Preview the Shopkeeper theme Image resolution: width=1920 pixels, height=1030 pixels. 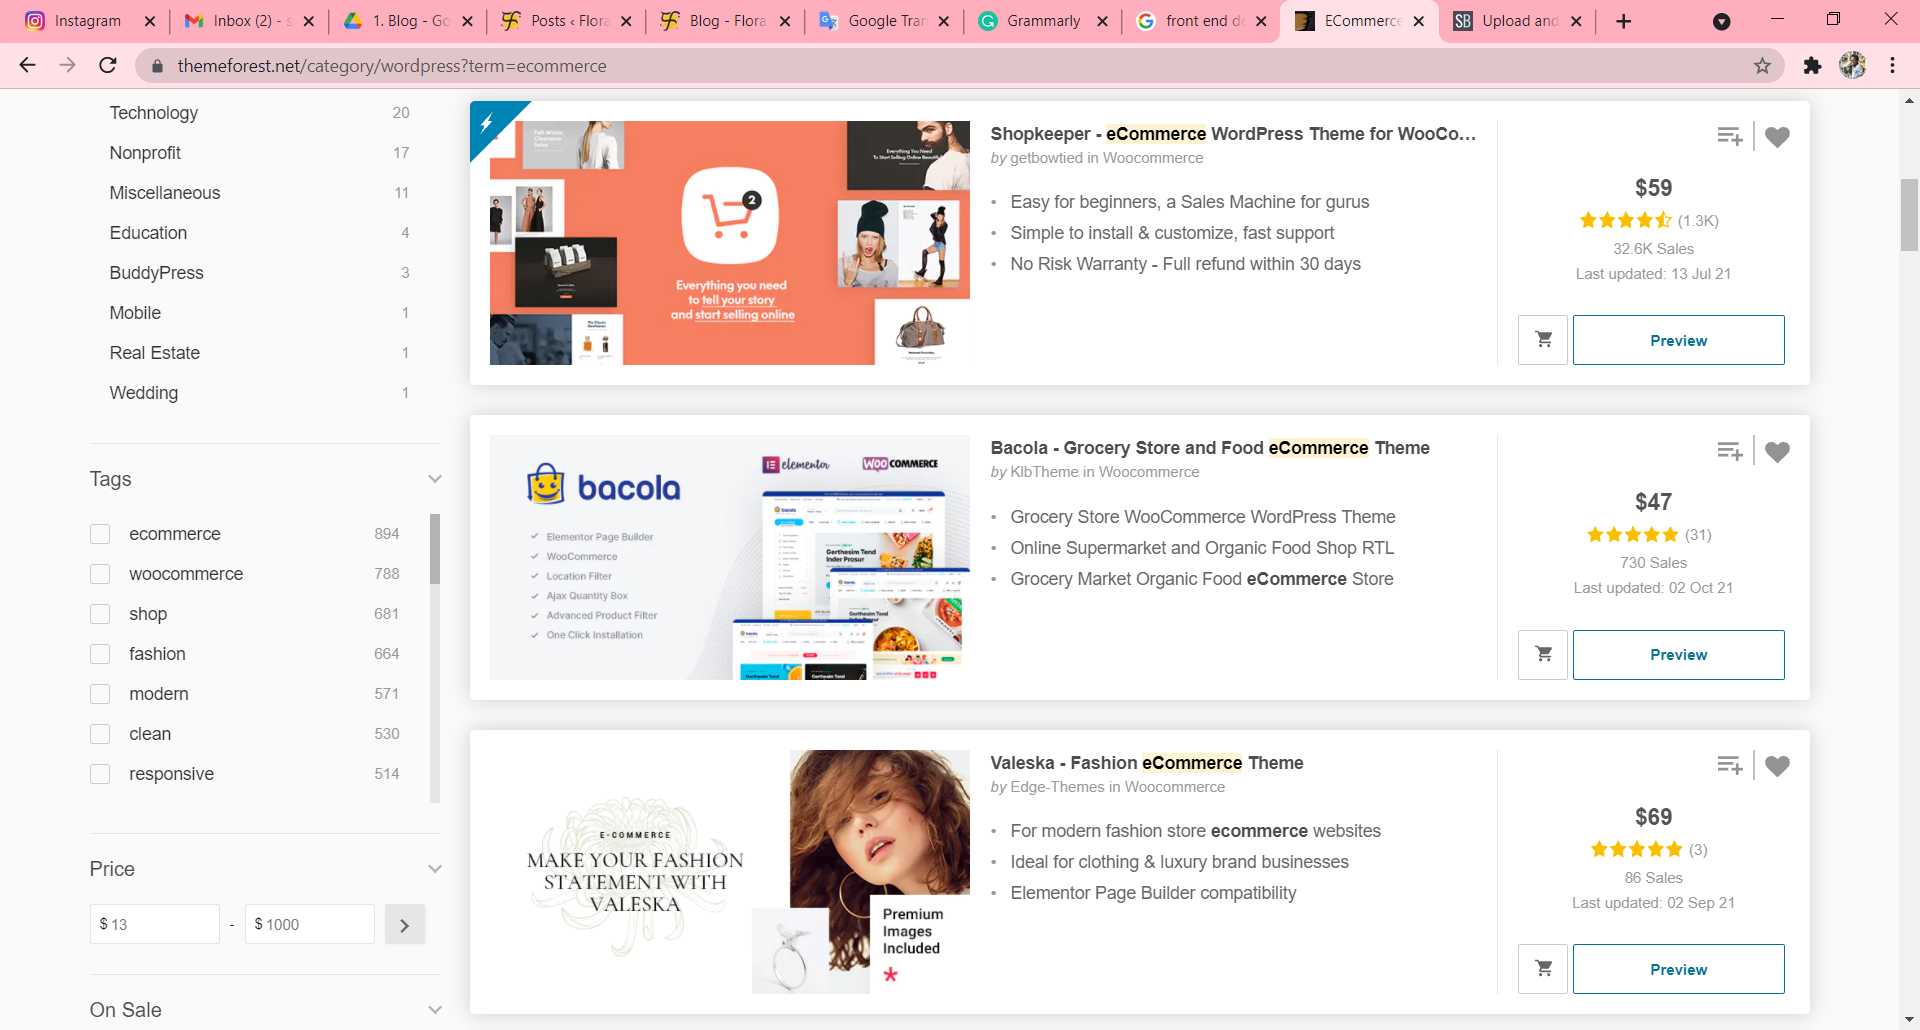[1678, 340]
